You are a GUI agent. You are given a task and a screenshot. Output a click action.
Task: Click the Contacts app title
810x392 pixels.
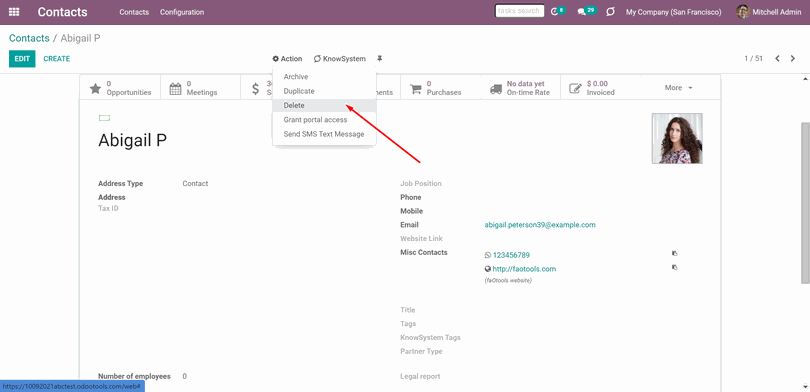click(63, 12)
